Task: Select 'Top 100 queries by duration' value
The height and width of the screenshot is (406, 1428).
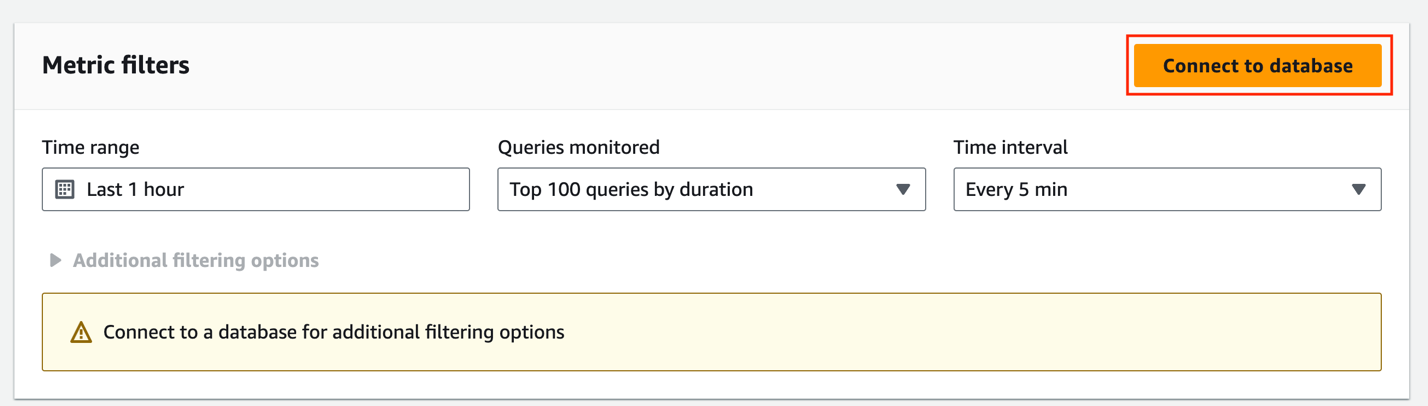Action: (x=631, y=189)
